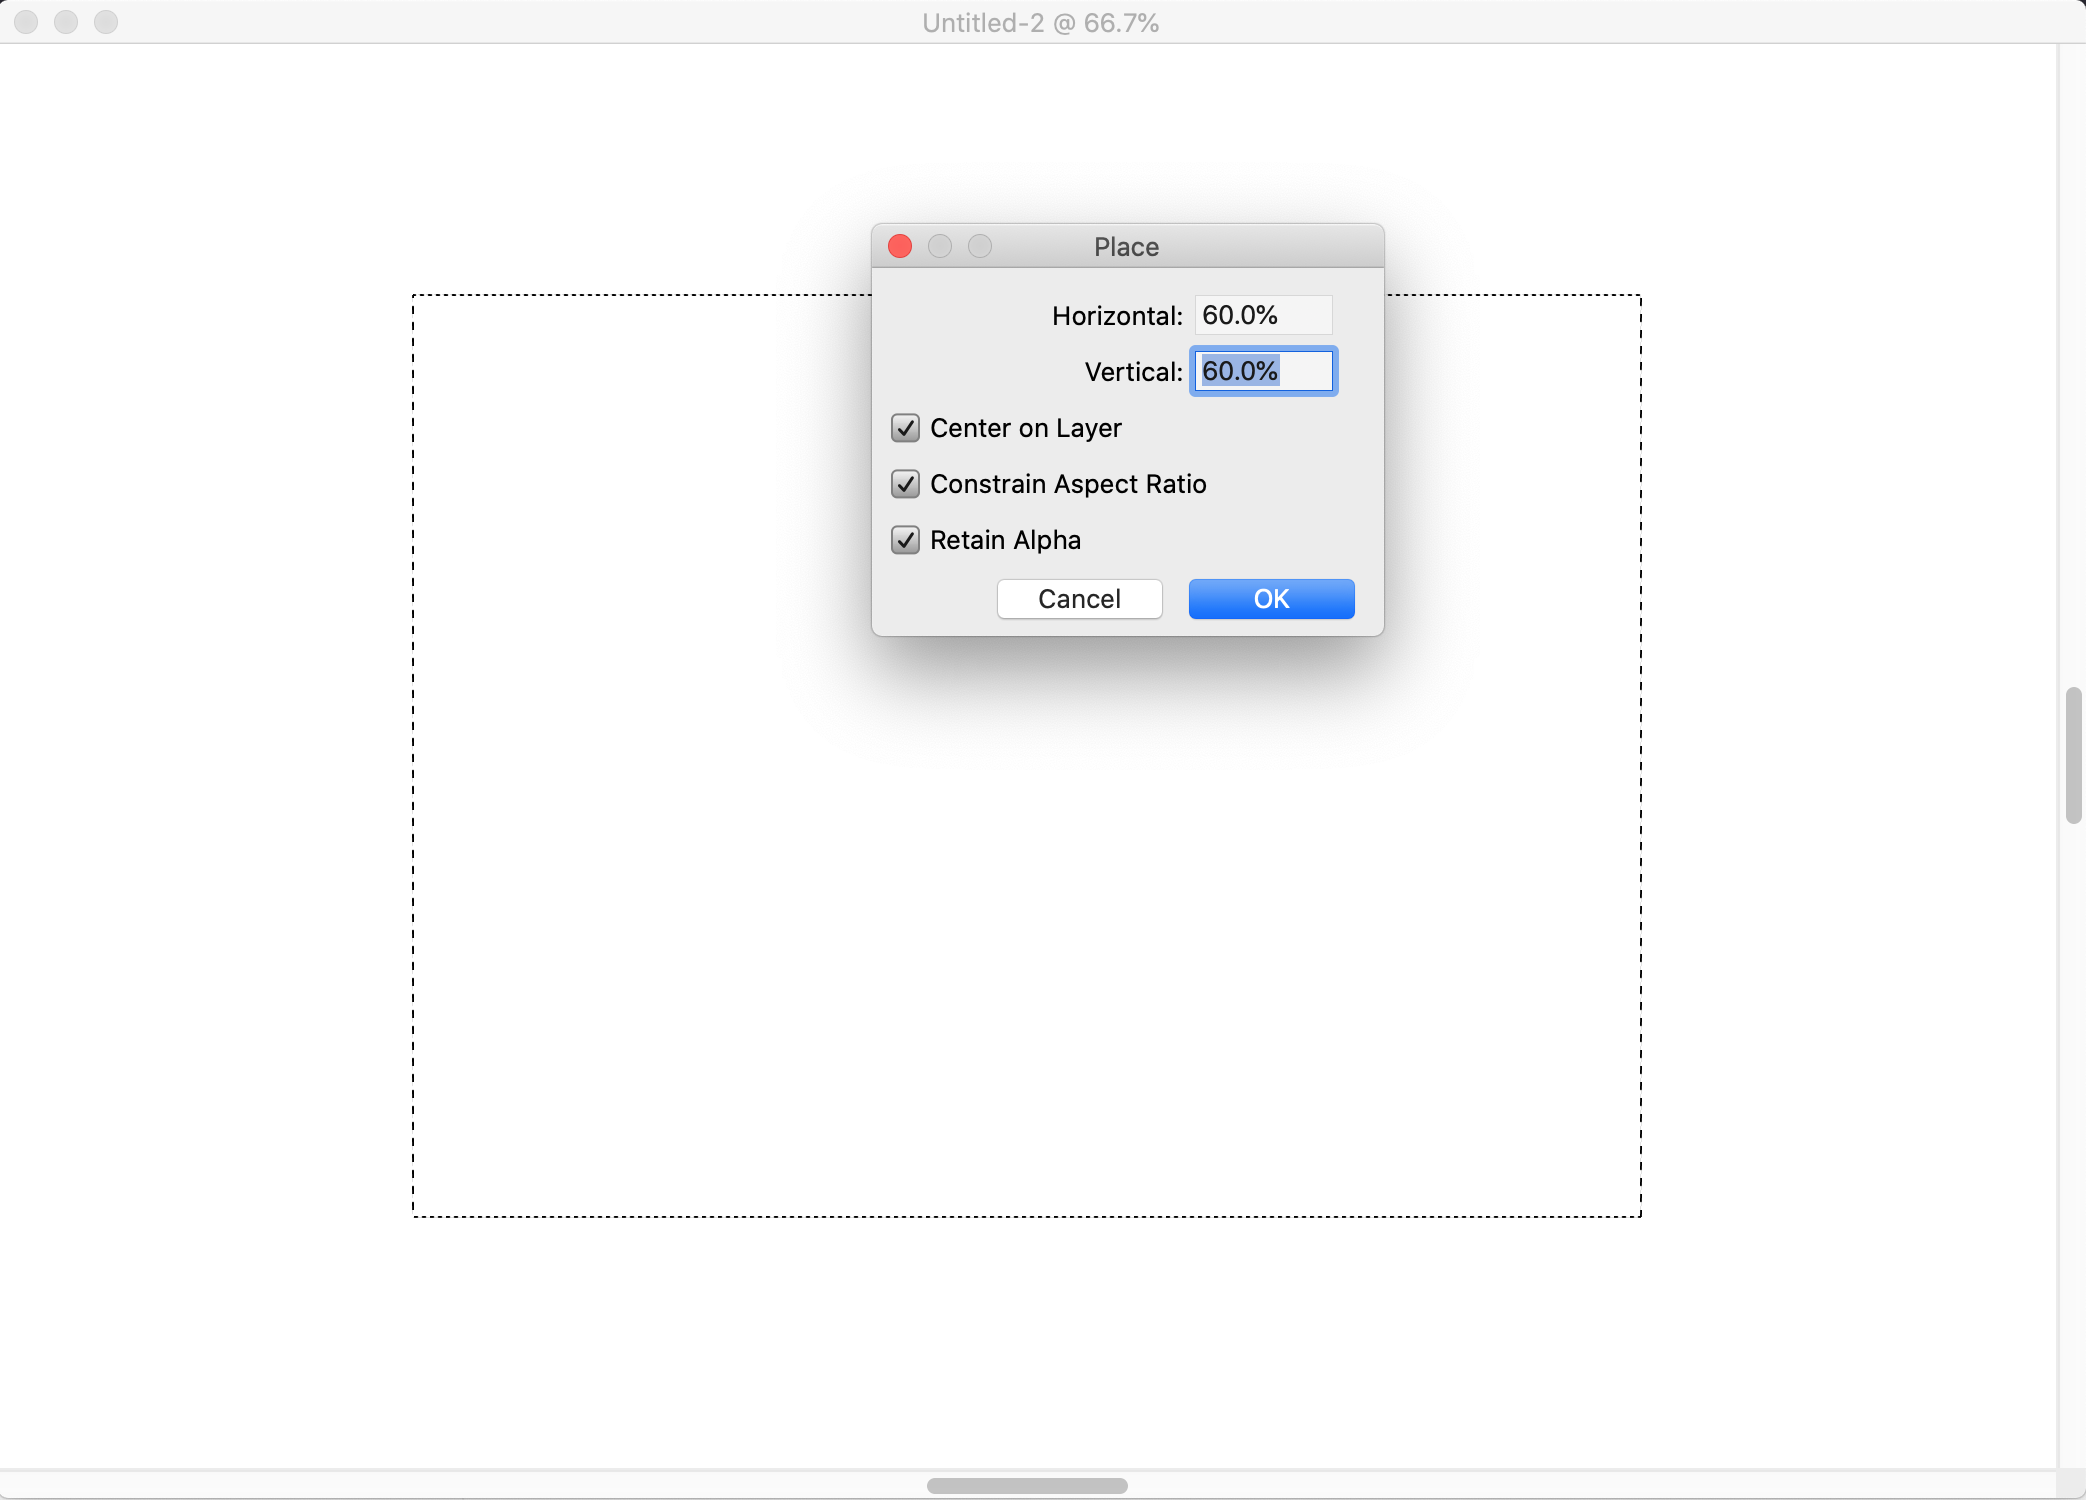Disable Constrain Aspect Ratio checkbox
The width and height of the screenshot is (2086, 1500).
click(x=905, y=484)
